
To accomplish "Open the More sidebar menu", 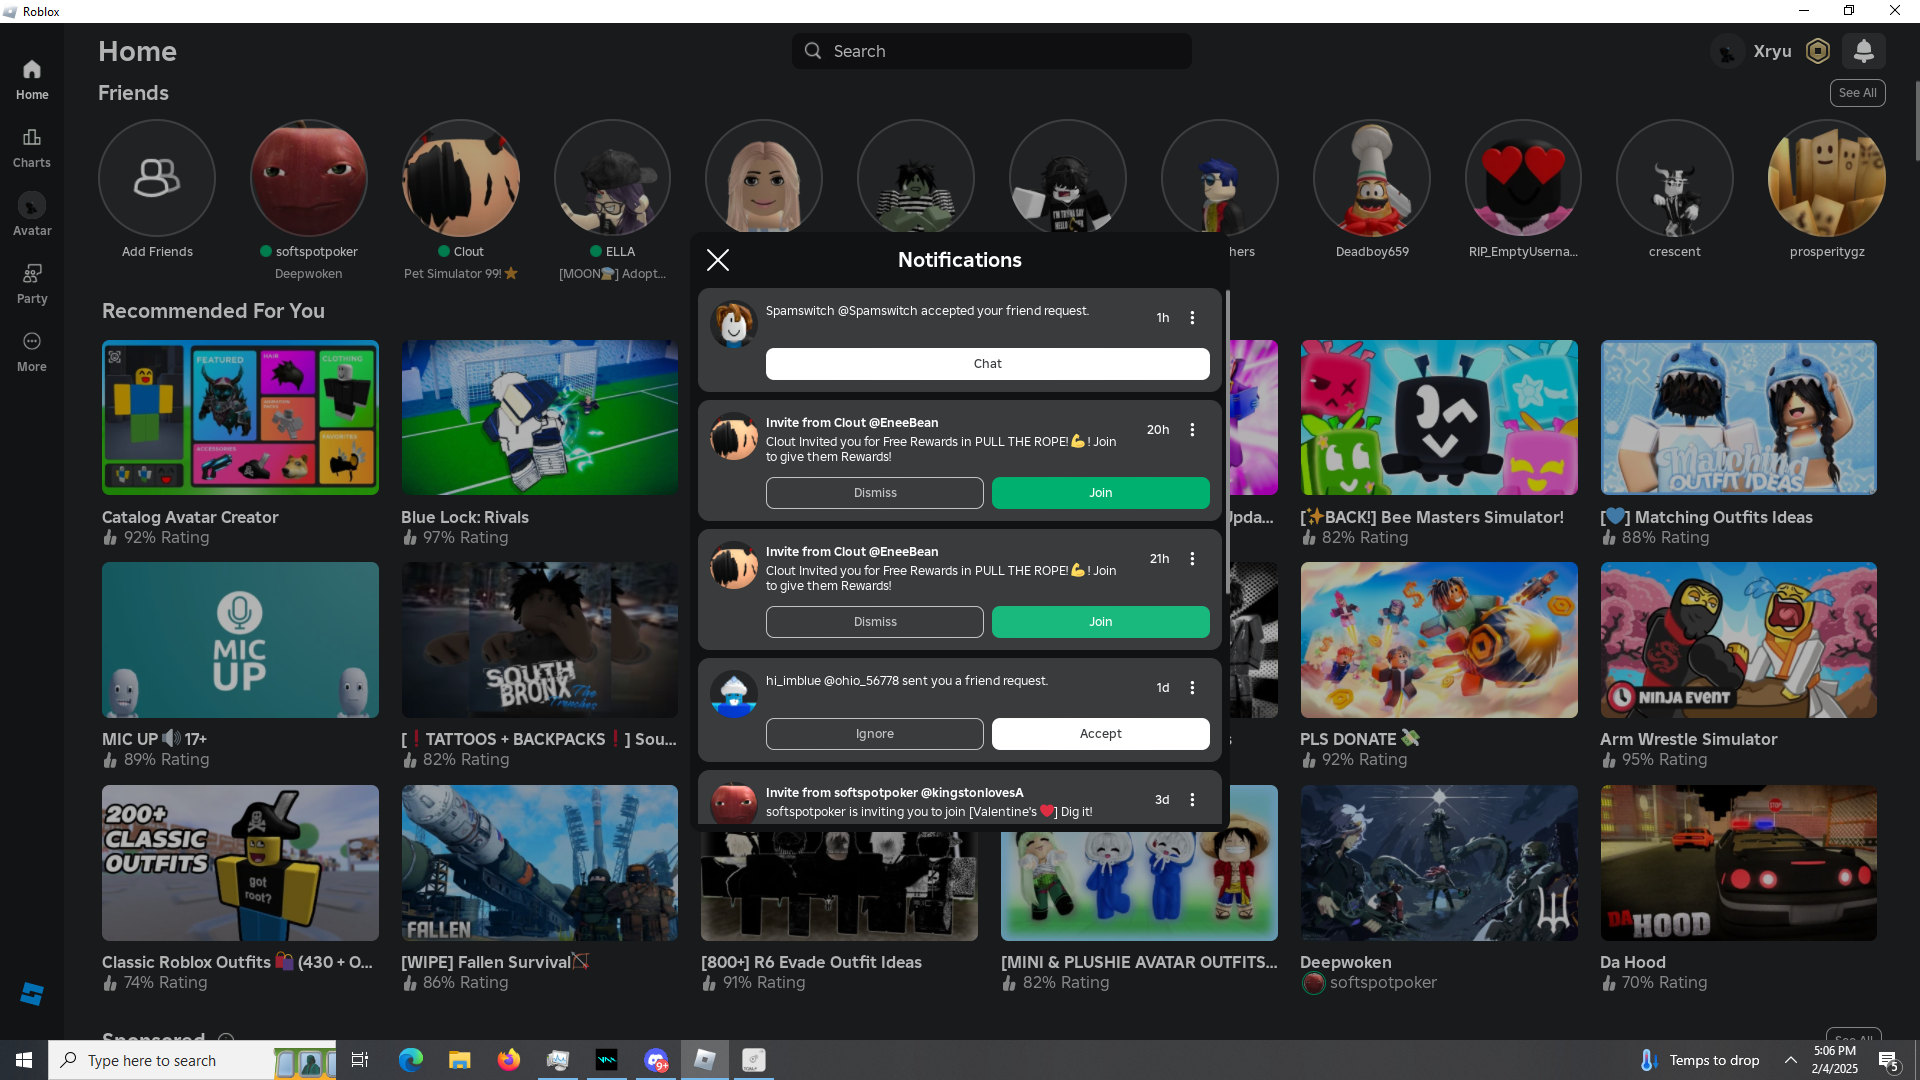I will [32, 351].
